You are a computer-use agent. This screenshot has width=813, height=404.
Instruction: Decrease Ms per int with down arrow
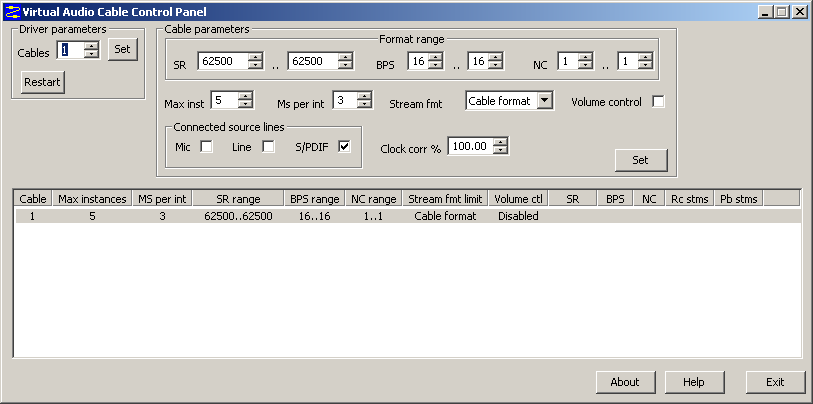point(365,104)
